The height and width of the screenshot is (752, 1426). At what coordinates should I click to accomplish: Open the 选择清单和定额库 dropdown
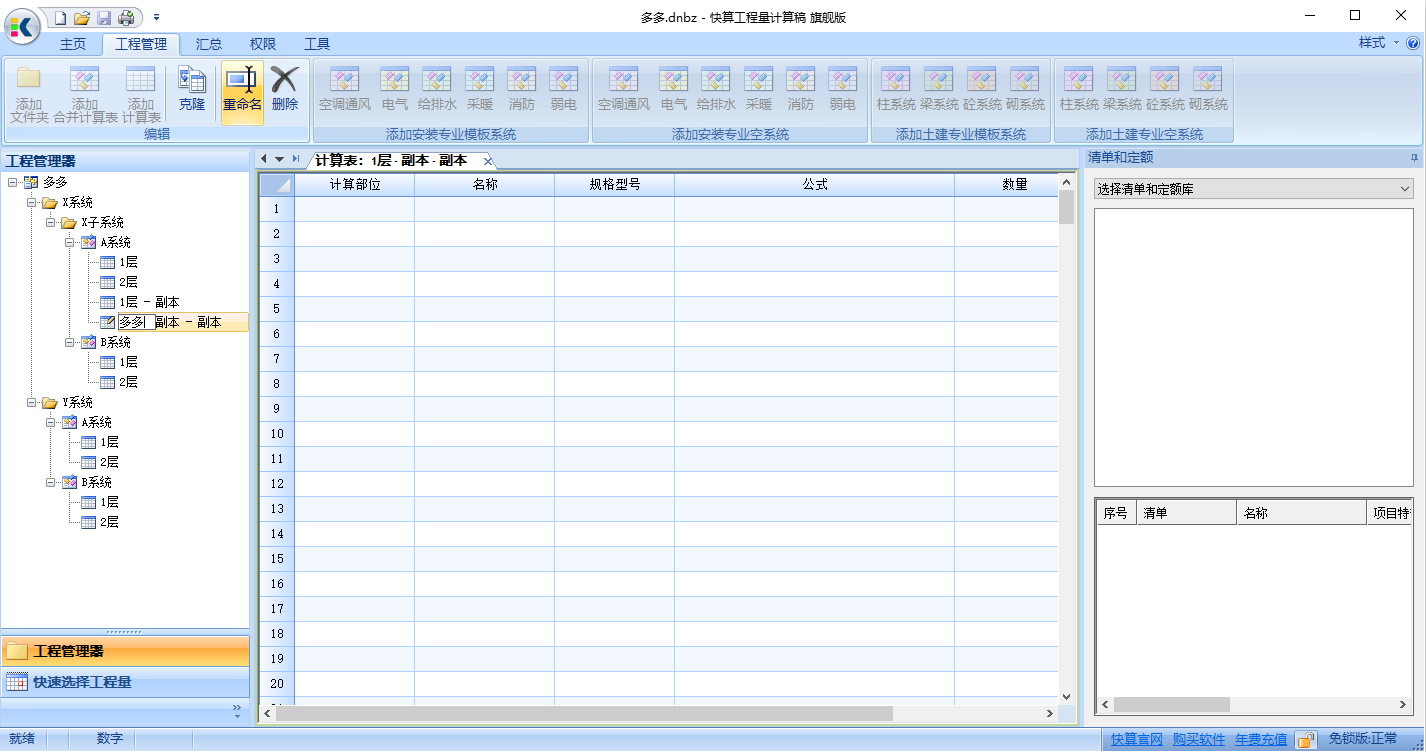(1404, 188)
